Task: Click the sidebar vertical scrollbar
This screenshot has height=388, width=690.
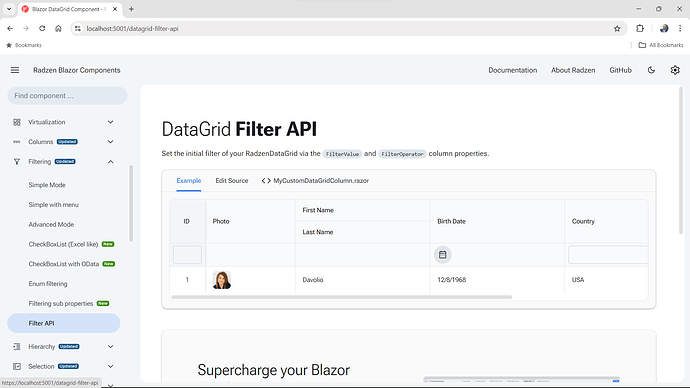Action: pos(131,203)
